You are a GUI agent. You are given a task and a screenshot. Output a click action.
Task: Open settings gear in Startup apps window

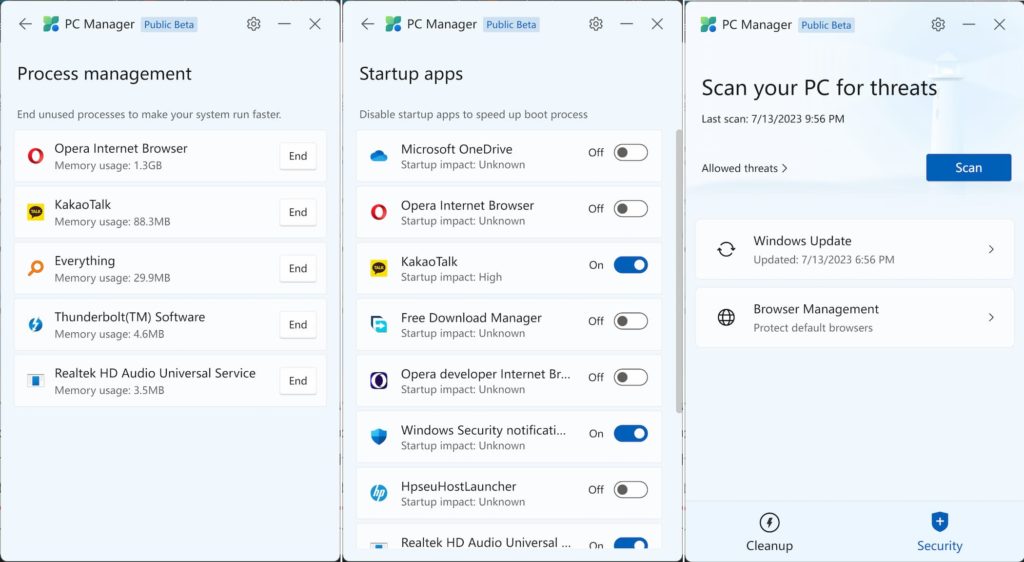[596, 24]
